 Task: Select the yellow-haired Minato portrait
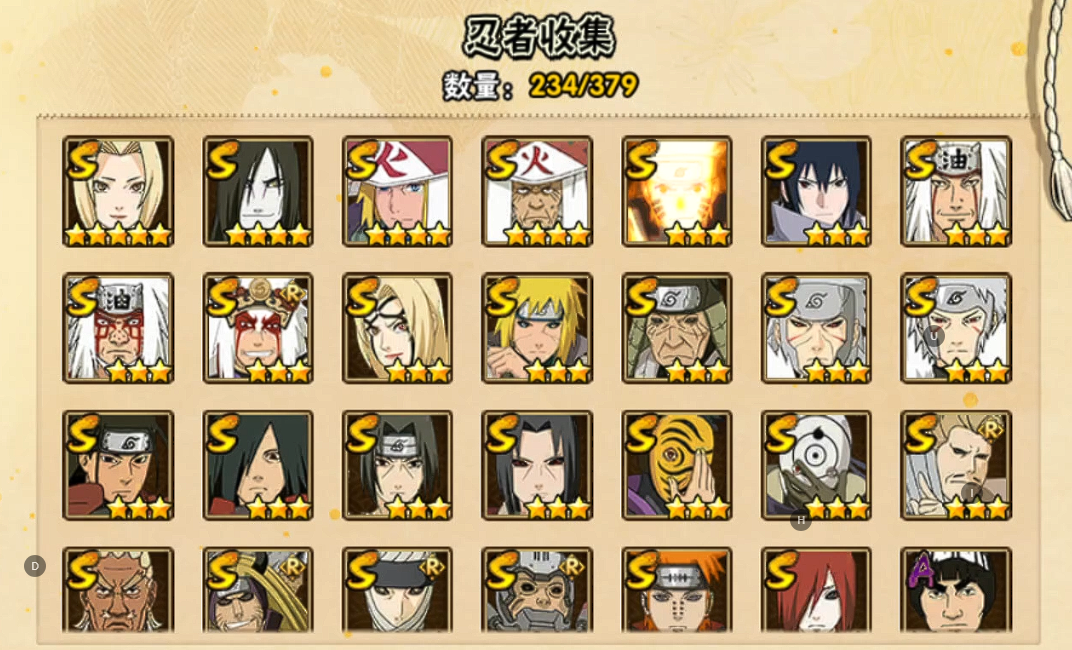pos(537,328)
